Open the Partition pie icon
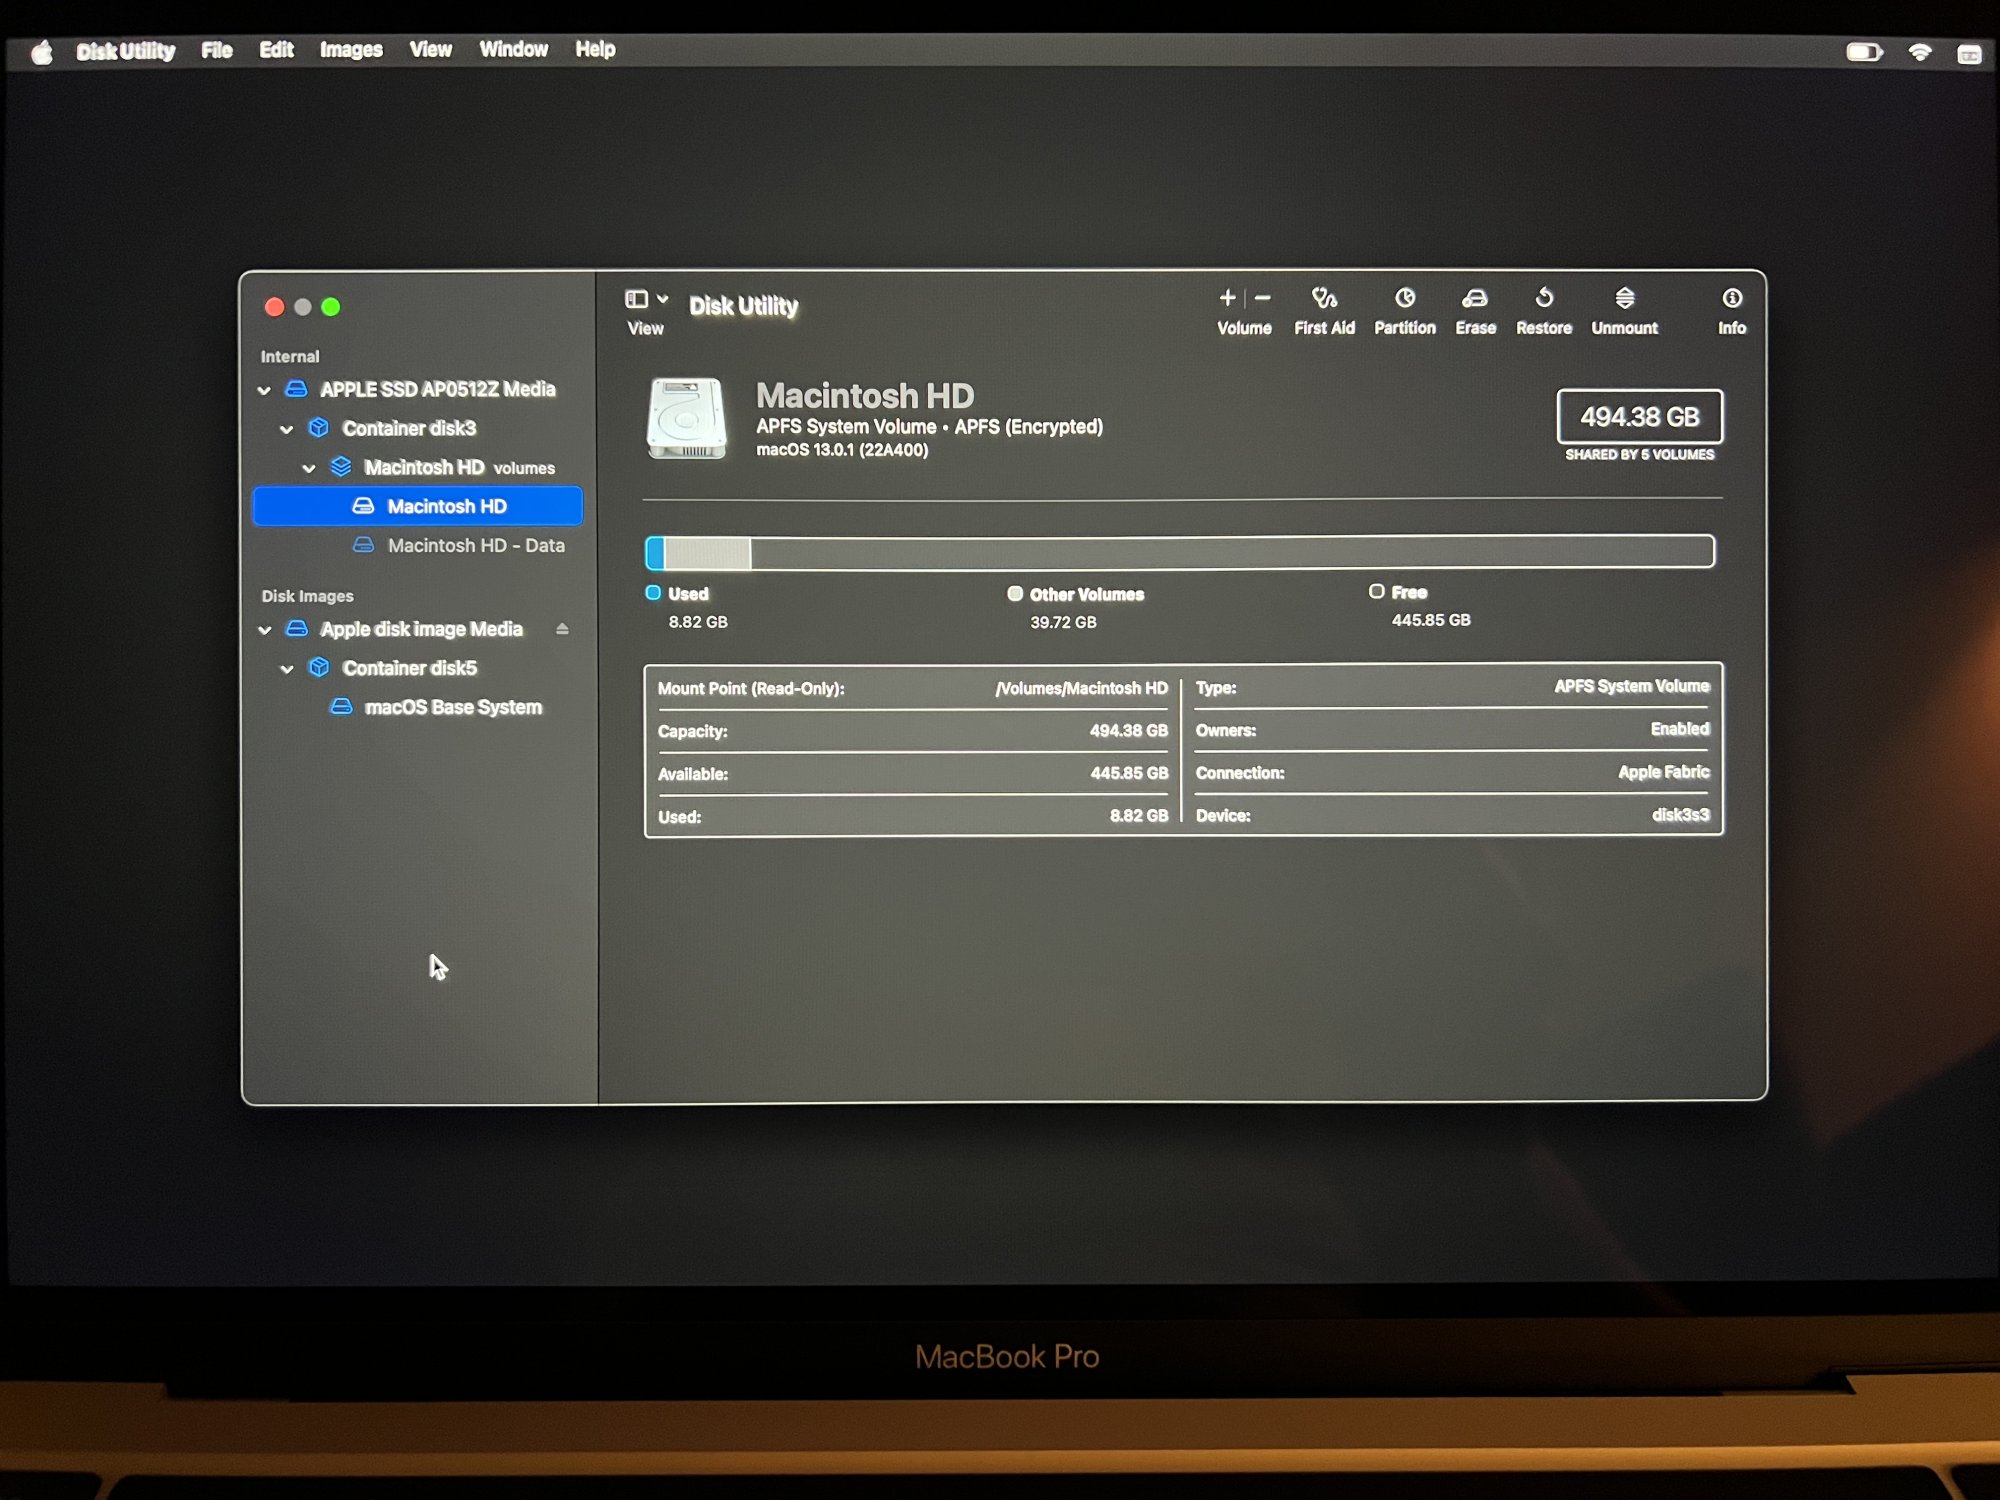The width and height of the screenshot is (2000, 1500). coord(1405,298)
